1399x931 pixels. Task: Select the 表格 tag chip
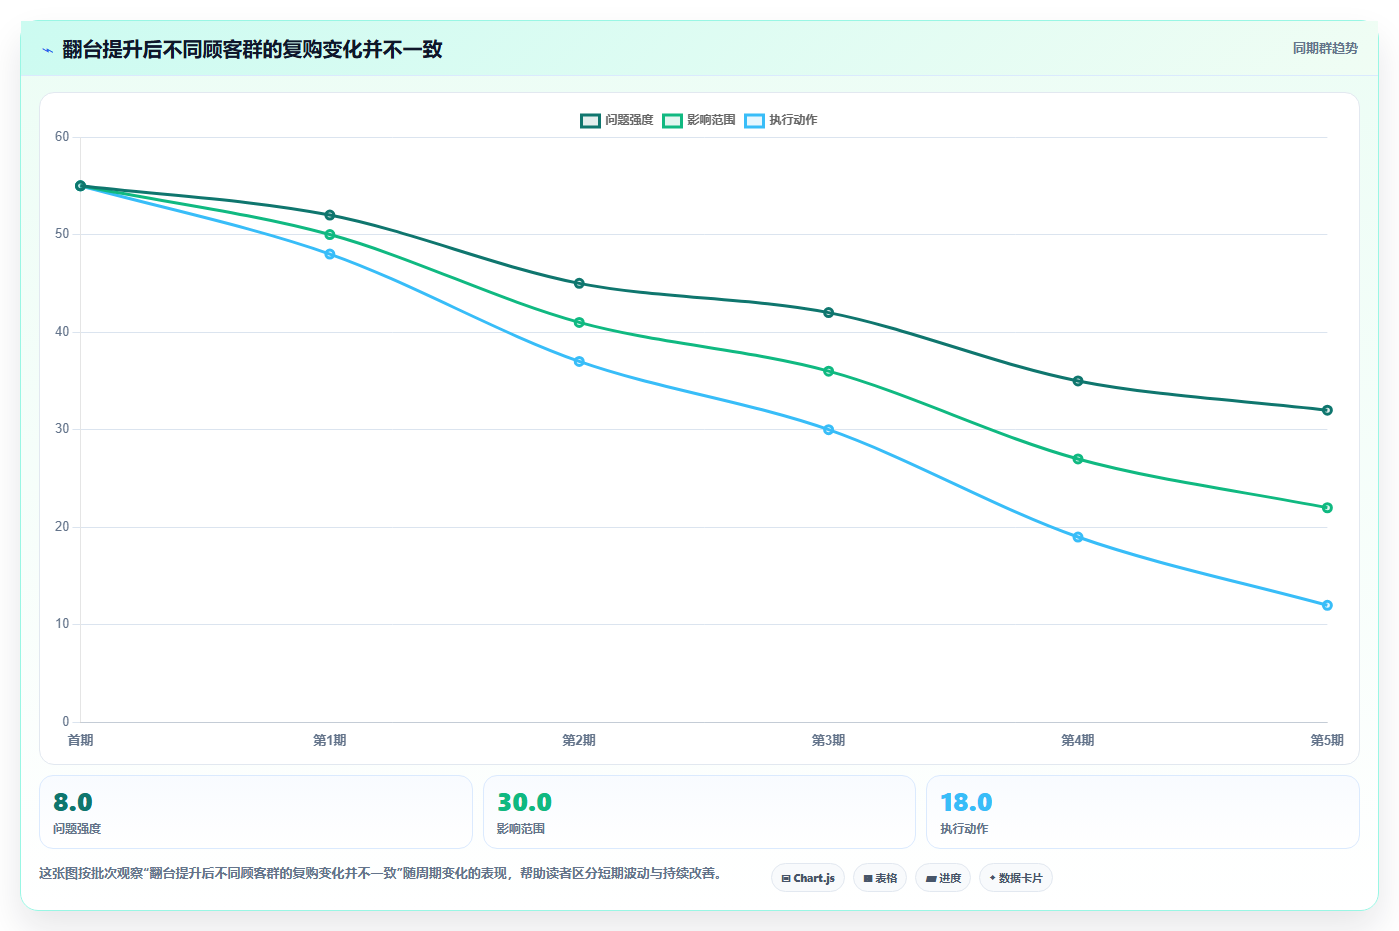[880, 878]
